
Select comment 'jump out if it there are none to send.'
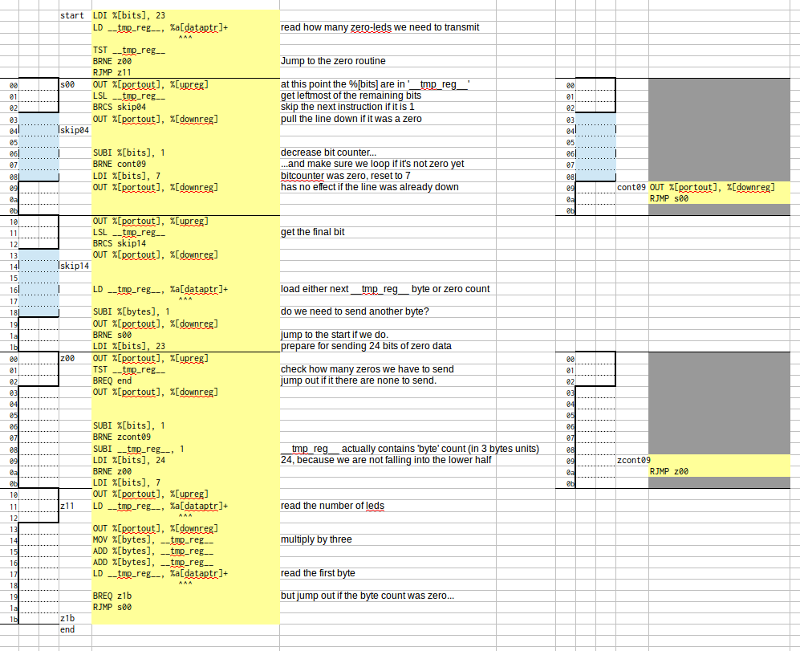click(359, 381)
